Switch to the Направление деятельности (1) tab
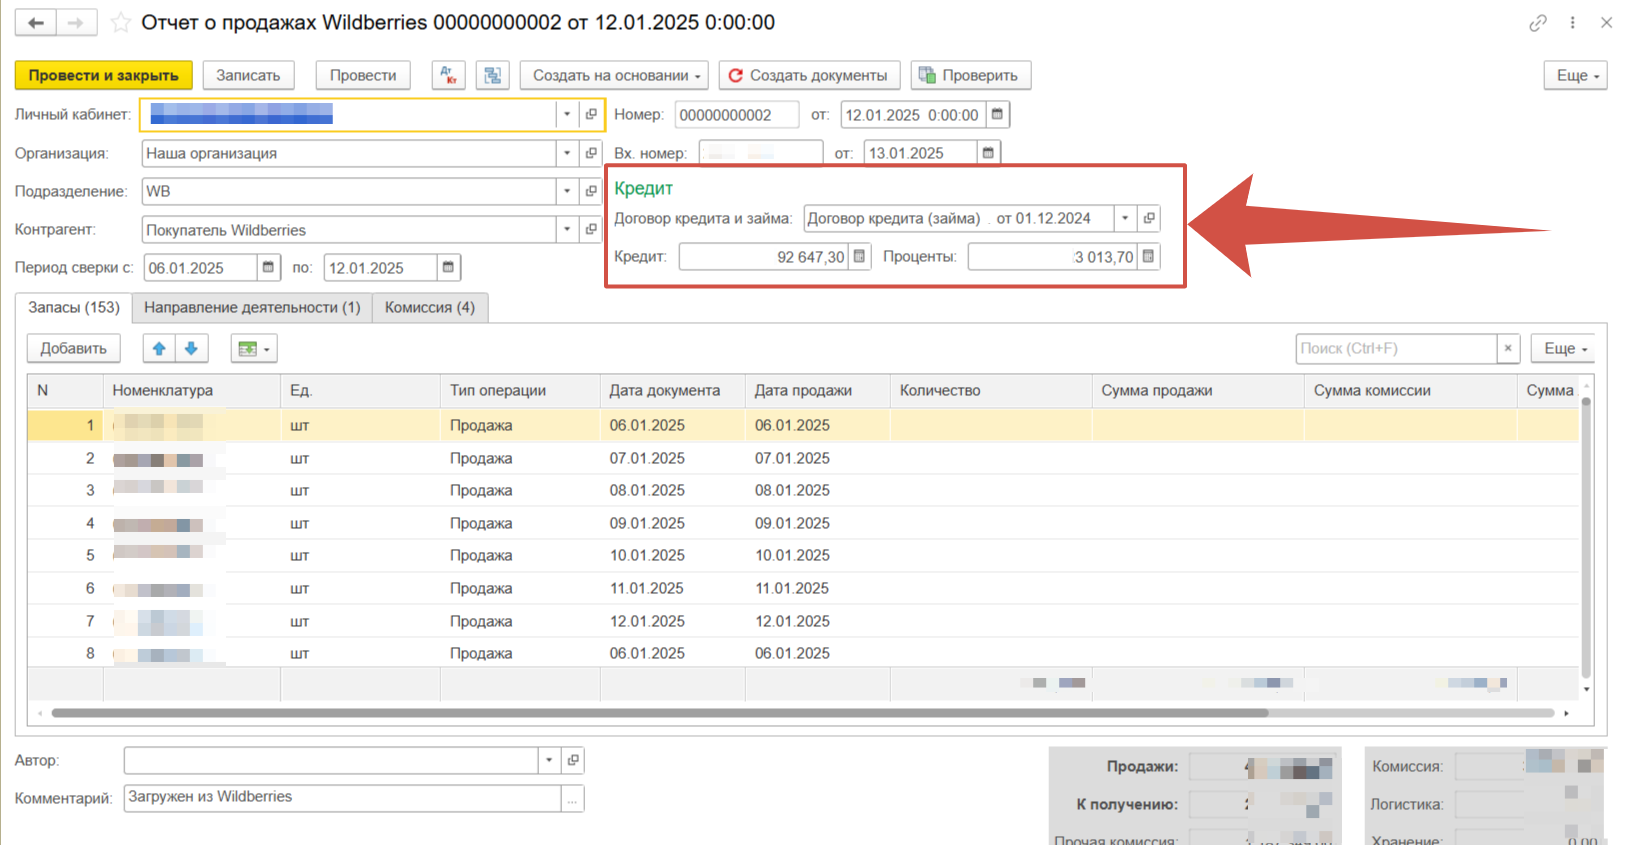The width and height of the screenshot is (1629, 851). coord(252,307)
